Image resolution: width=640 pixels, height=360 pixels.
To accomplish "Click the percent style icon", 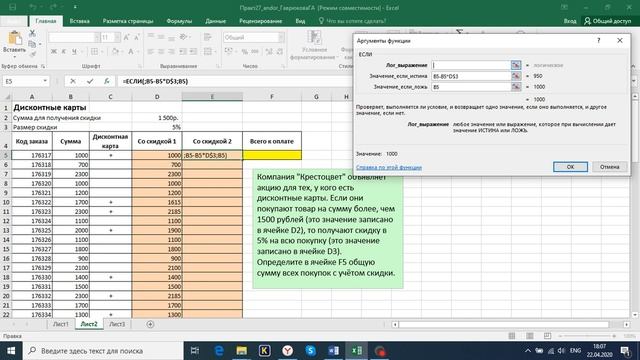I will coord(244,51).
